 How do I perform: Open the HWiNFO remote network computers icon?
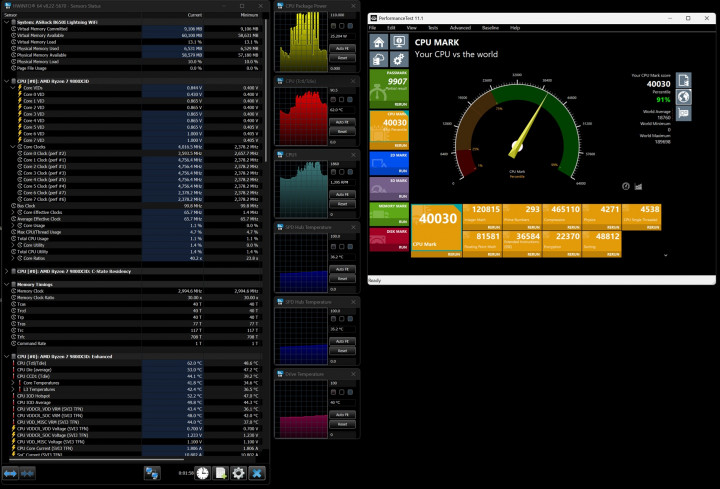[x=152, y=473]
